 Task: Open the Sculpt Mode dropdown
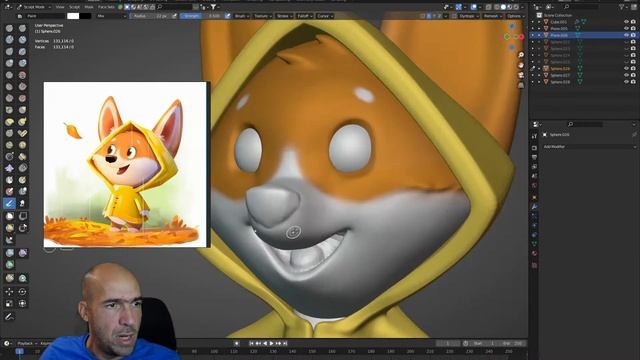click(34, 7)
